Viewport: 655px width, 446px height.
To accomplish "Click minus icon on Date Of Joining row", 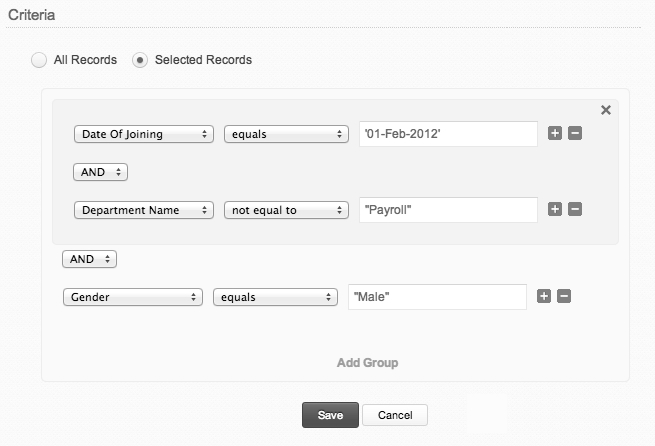I will tap(575, 134).
